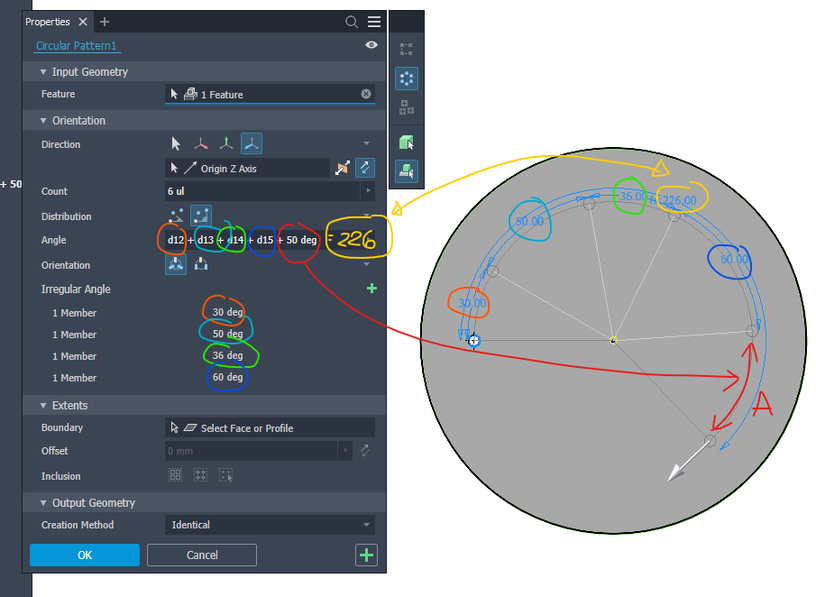Close the Properties tab
816x597 pixels.
pos(83,22)
